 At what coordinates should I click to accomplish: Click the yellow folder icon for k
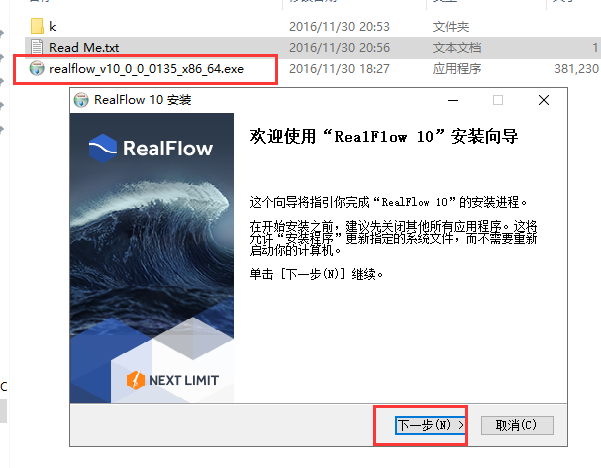(37, 26)
